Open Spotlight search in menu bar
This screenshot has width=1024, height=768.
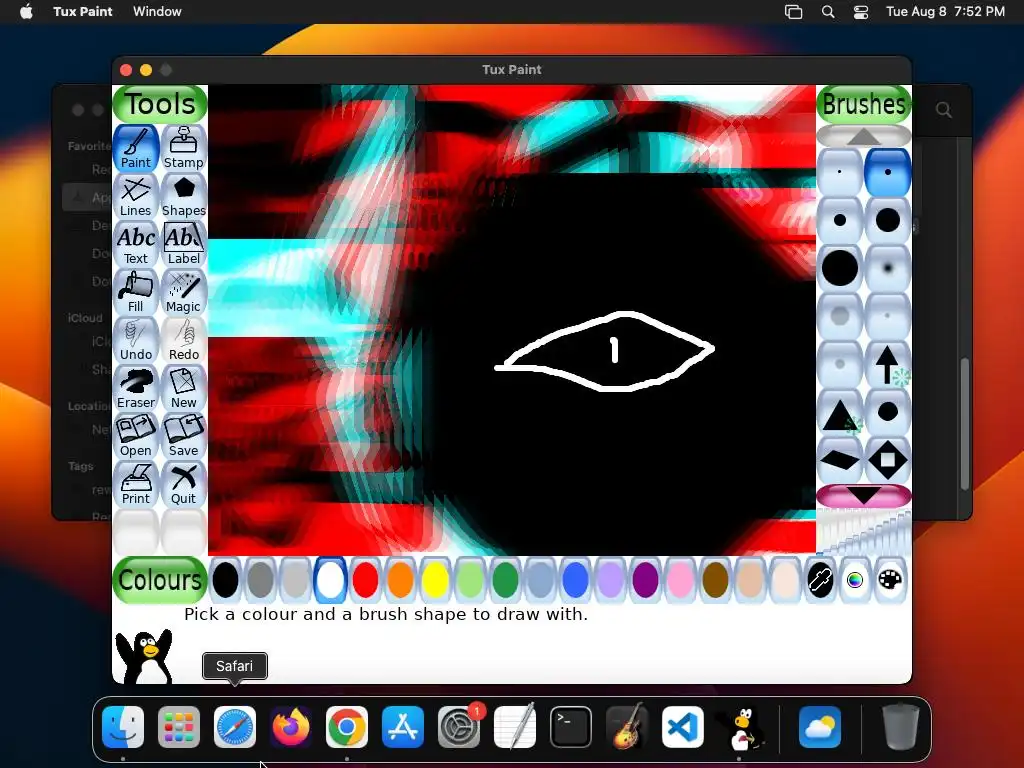828,12
